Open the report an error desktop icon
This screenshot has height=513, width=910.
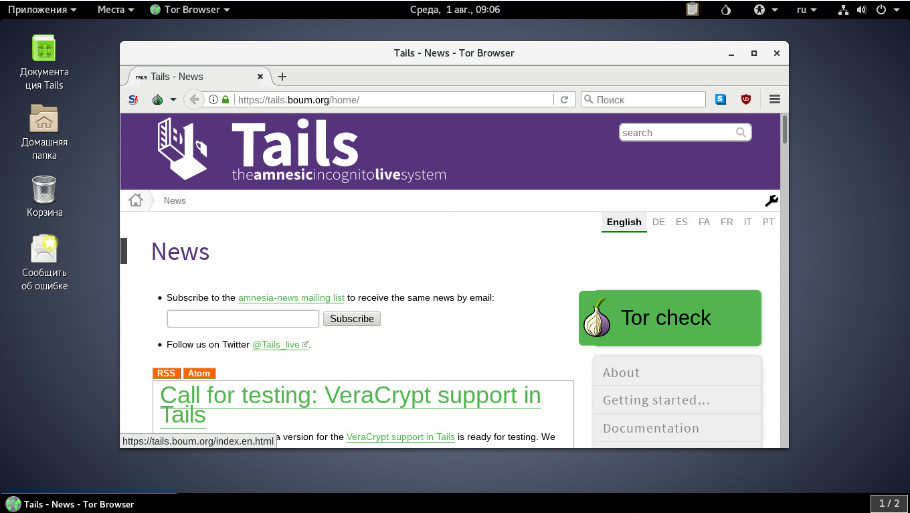(44, 262)
